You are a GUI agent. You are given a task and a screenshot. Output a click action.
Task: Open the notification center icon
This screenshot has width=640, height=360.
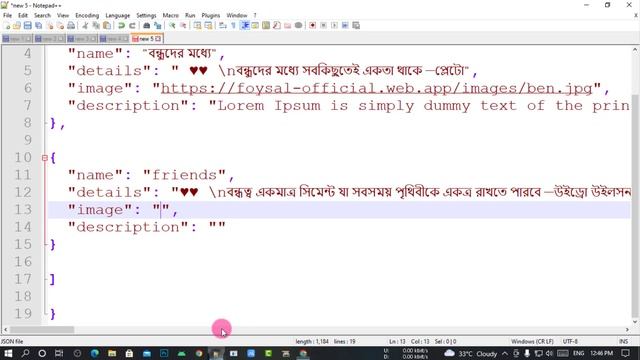point(626,353)
